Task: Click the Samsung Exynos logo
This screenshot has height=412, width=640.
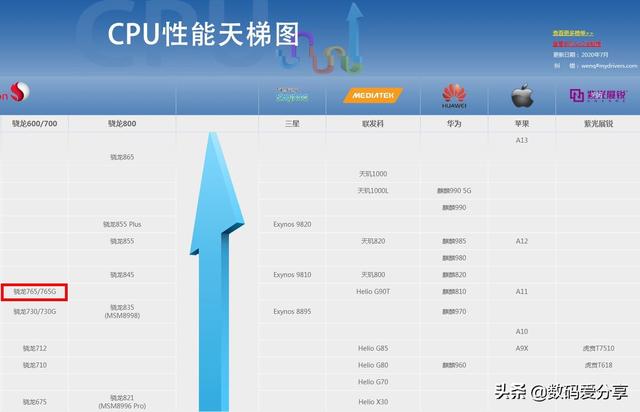Action: [291, 95]
